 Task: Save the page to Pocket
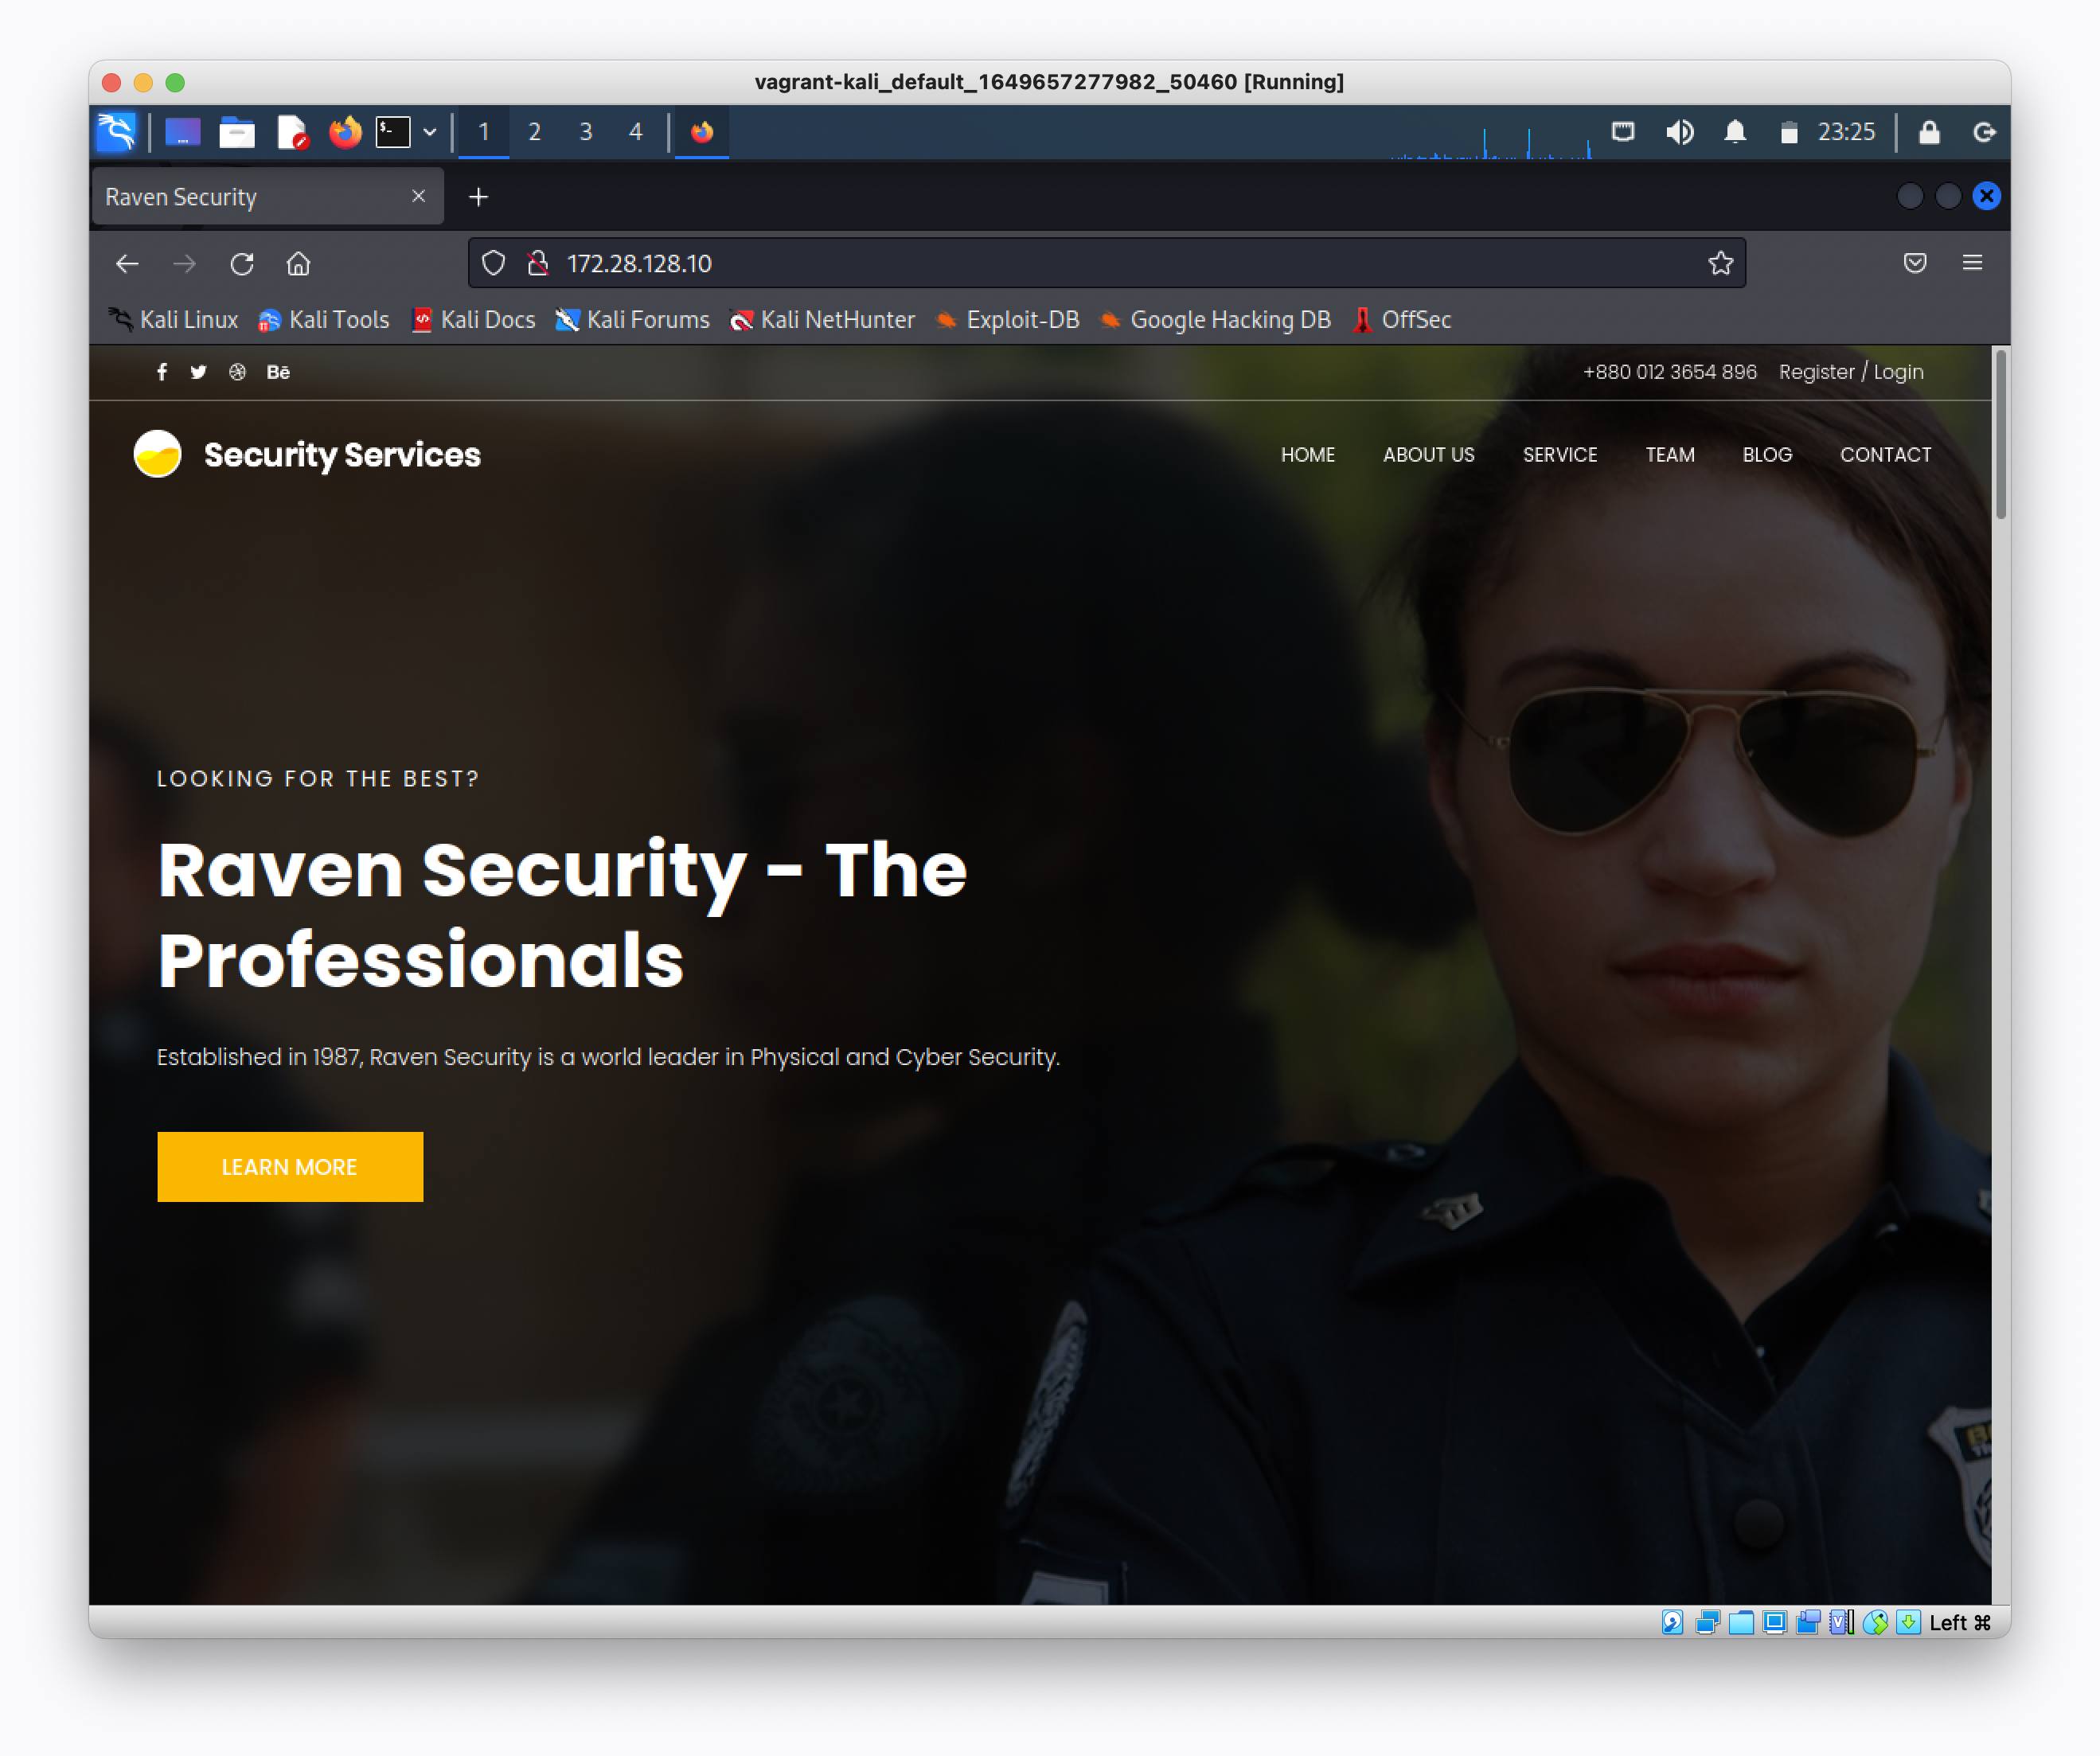1915,263
